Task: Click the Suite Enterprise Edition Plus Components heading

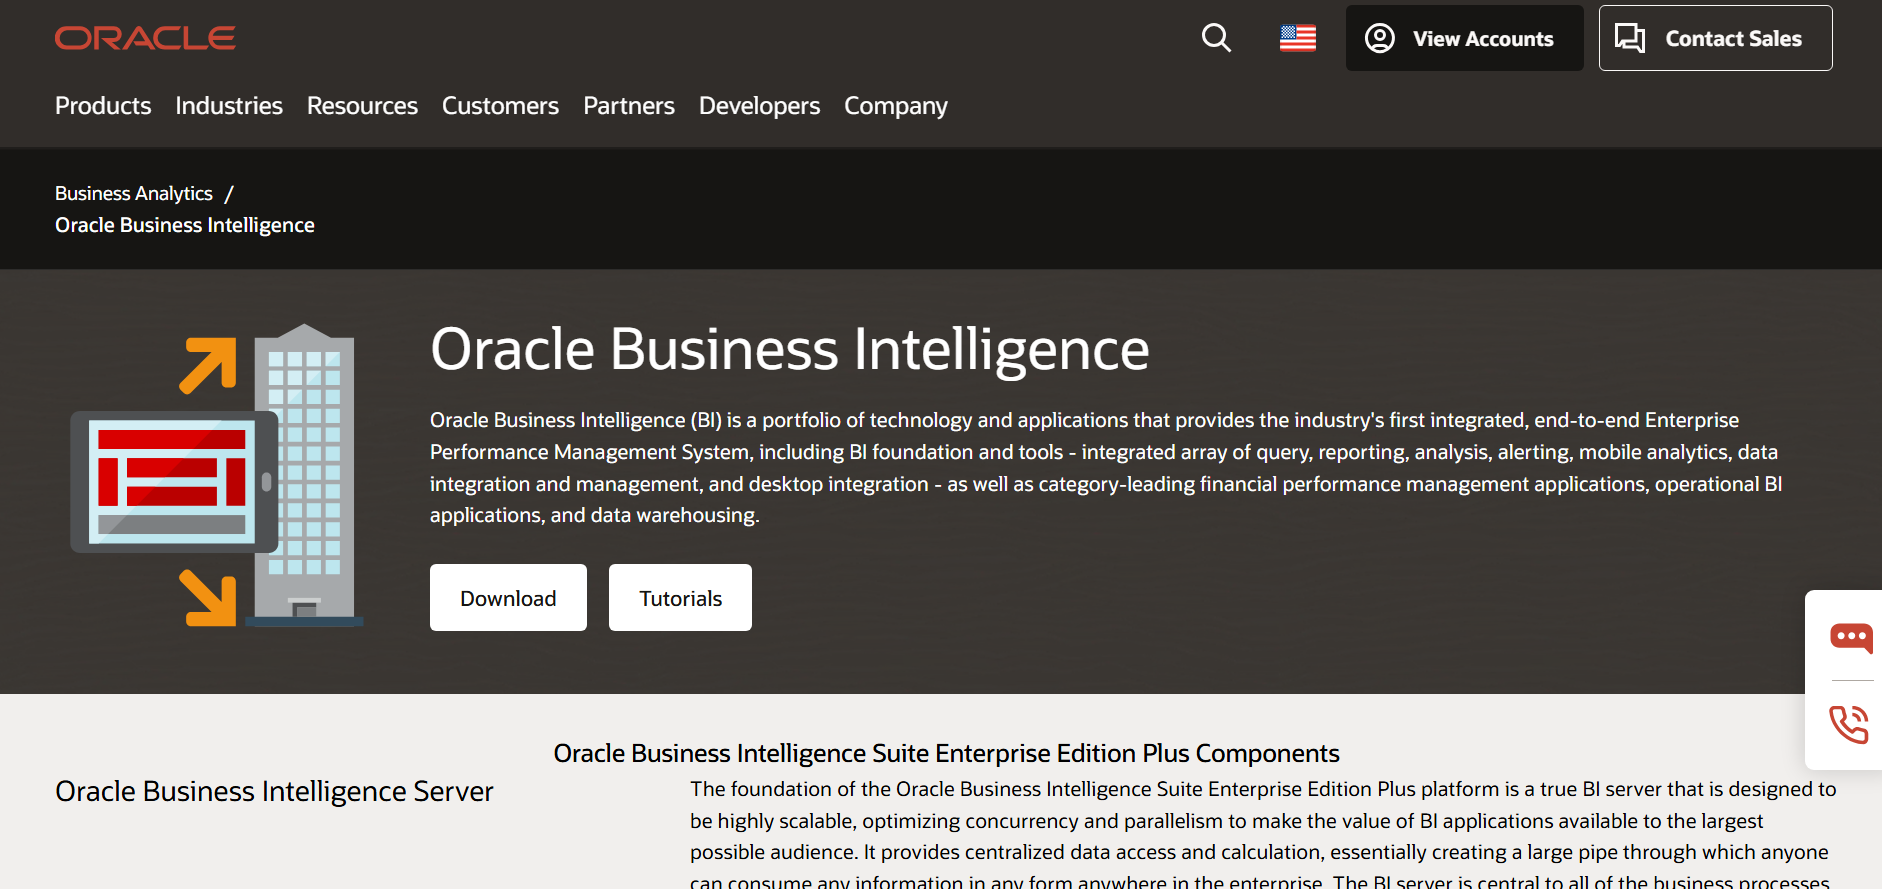Action: tap(946, 753)
